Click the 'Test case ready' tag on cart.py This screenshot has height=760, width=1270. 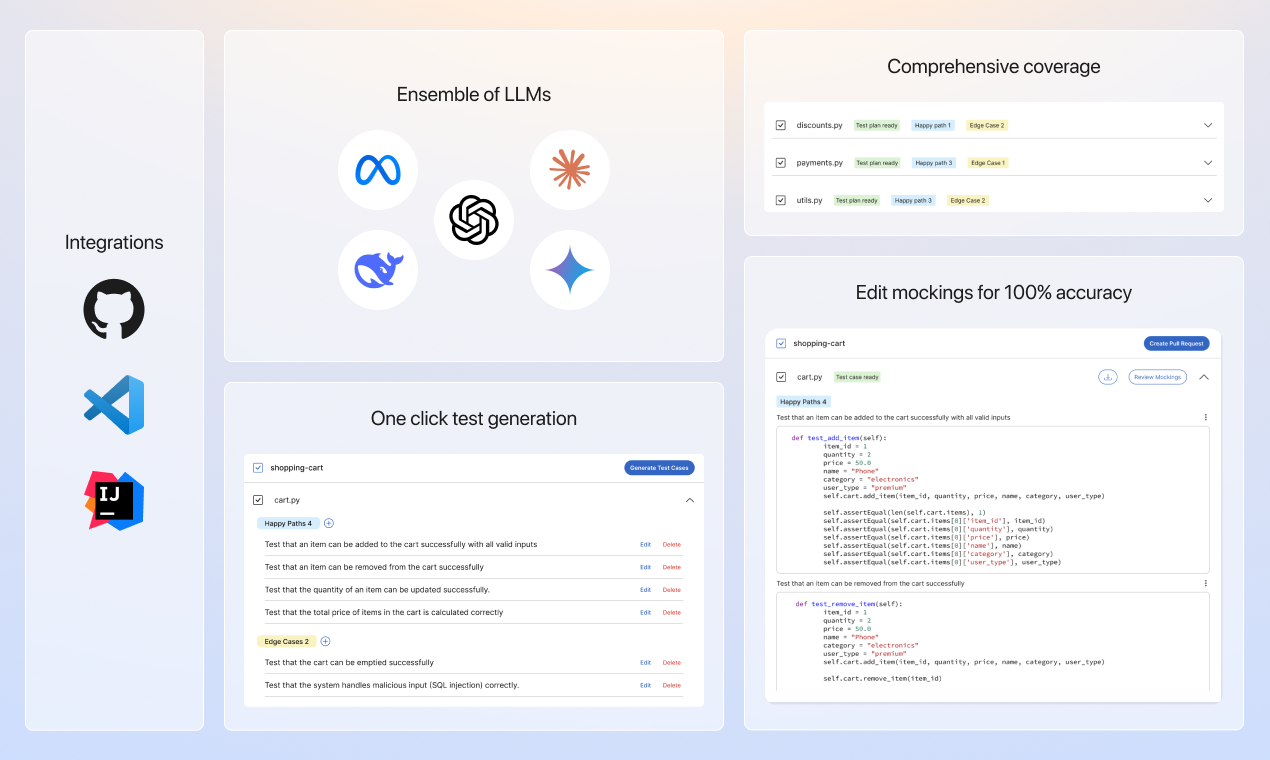click(x=857, y=377)
